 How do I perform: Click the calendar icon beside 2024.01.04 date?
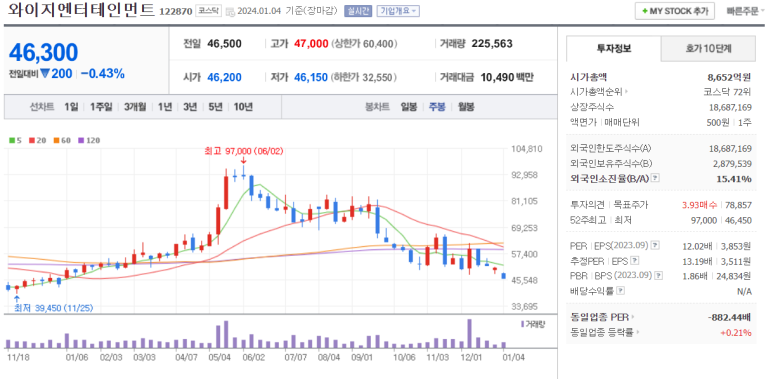tap(230, 11)
